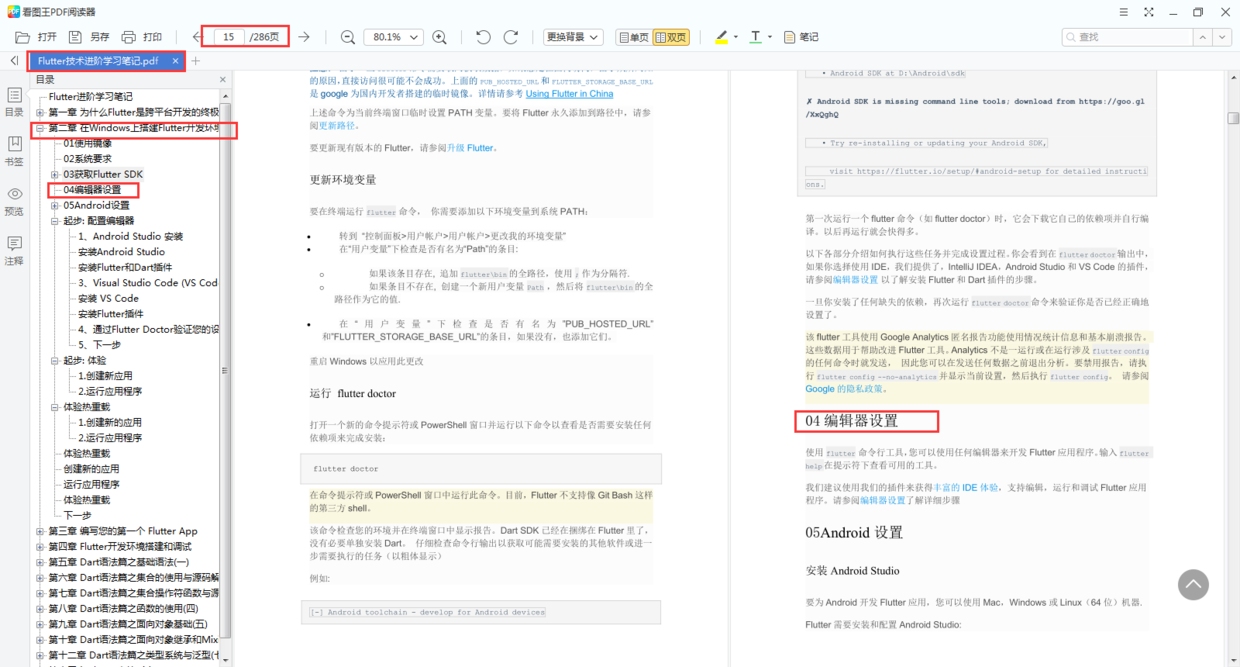Viewport: 1240px width, 667px height.
Task: Select the text underline tool
Action: tap(755, 37)
